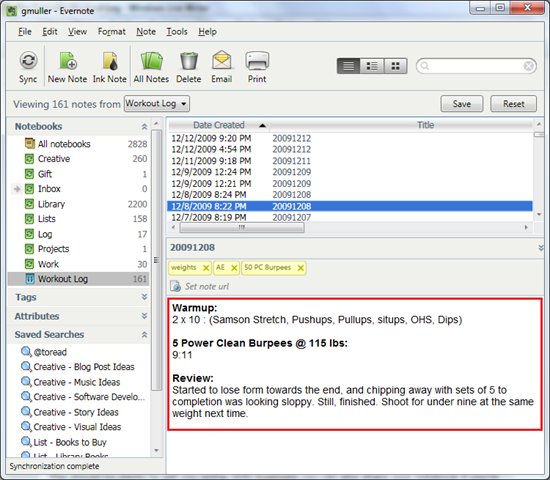Screen dimensions: 550x480
Task: Select note created 12/9/2009 12:24 PM
Action: (350, 172)
